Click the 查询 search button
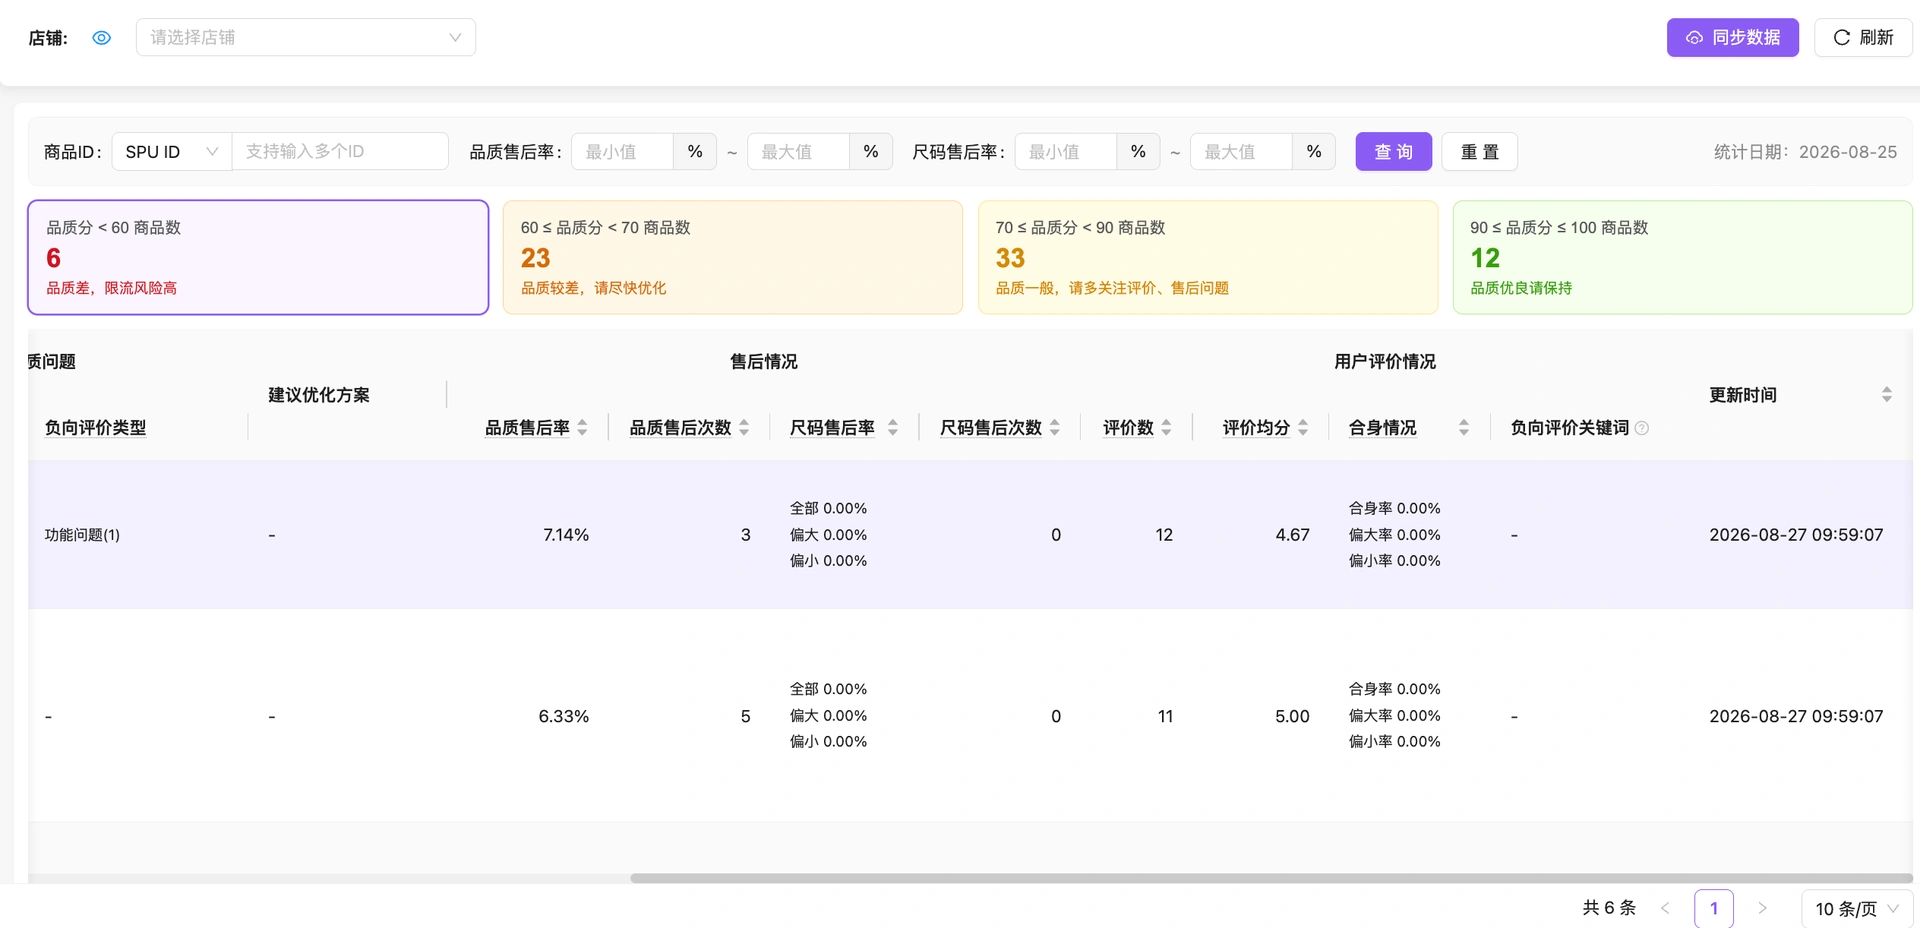Screen dimensions: 1920x928 1393,152
